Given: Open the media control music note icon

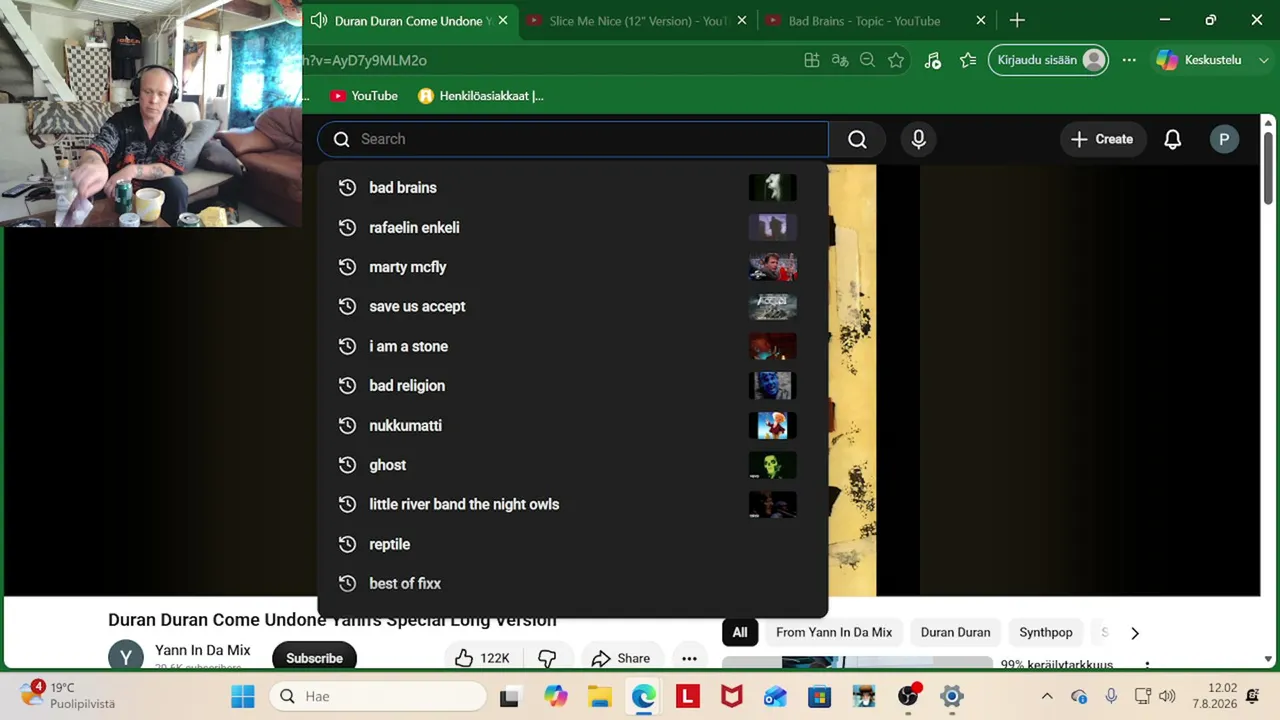Looking at the screenshot, I should [932, 60].
